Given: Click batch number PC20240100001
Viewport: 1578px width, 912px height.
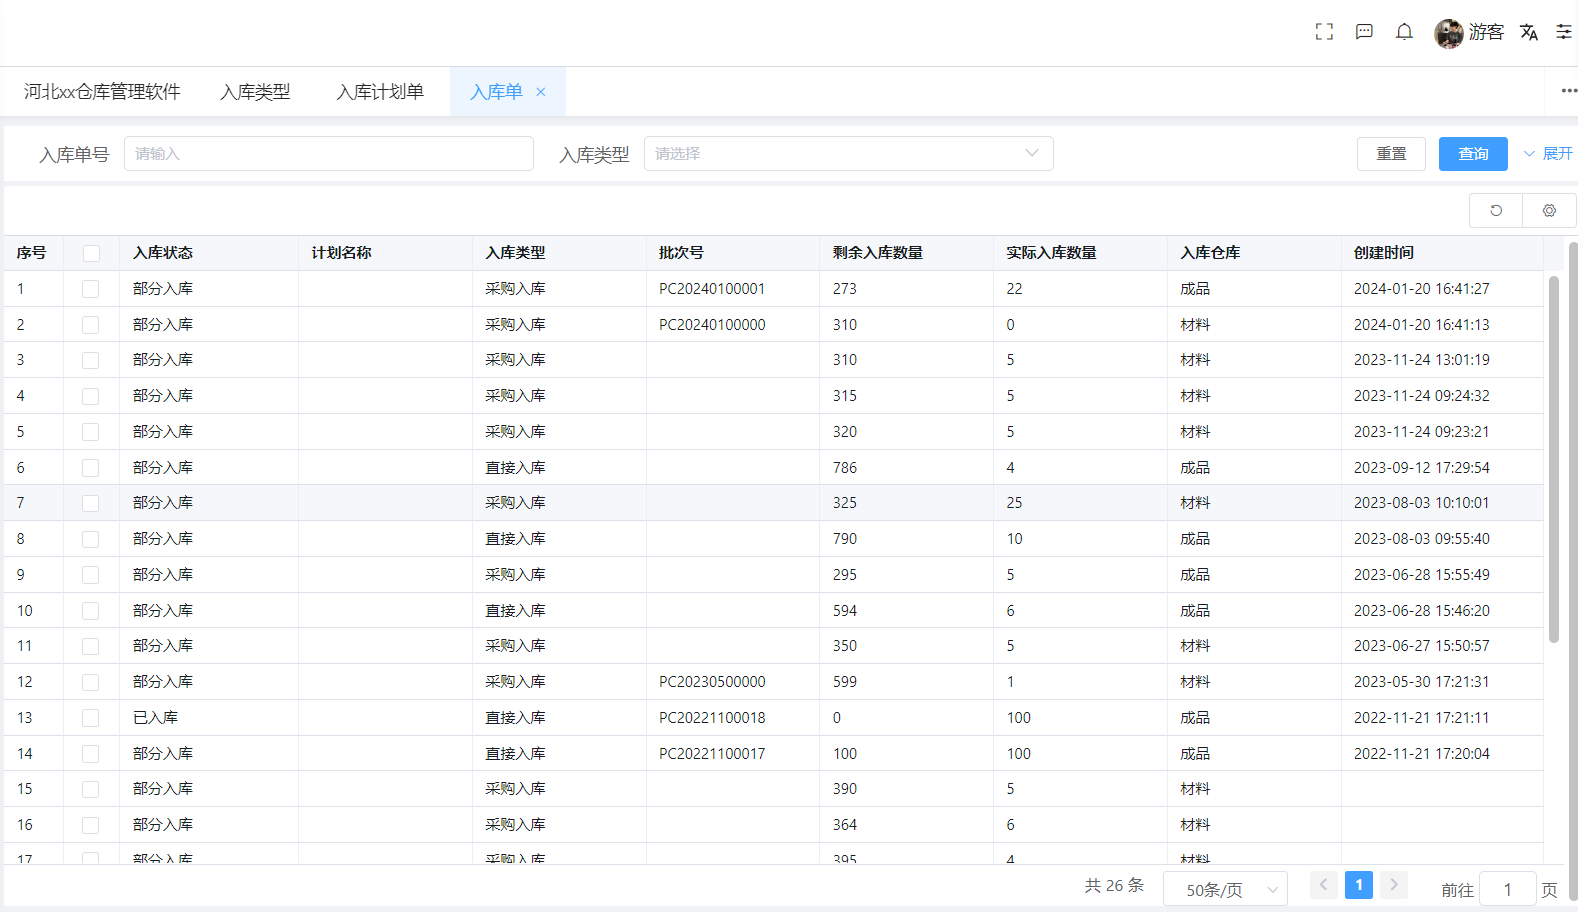Looking at the screenshot, I should [712, 289].
